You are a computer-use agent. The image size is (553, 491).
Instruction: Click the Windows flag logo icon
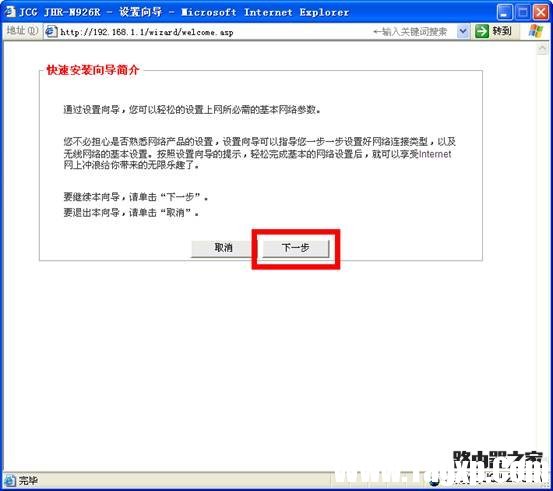click(x=535, y=31)
